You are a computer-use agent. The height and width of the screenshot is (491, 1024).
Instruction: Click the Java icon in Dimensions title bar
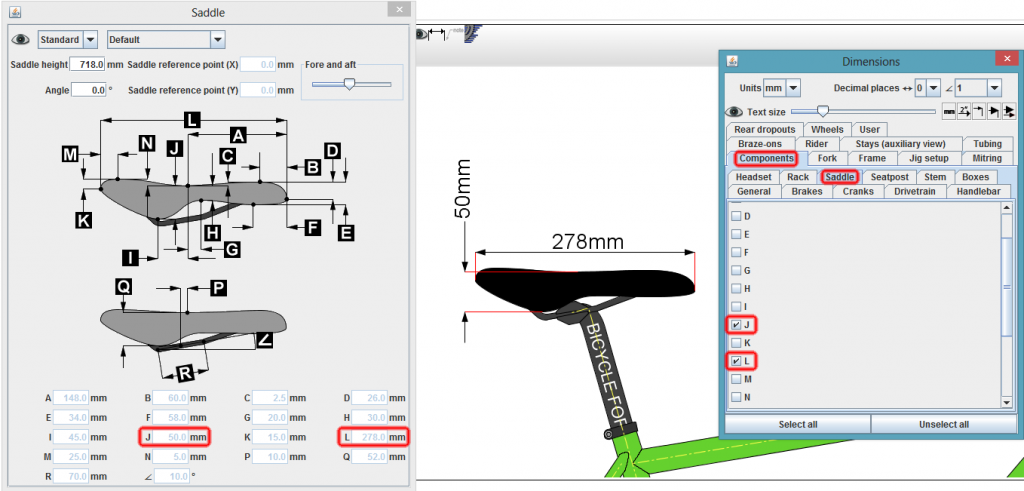731,62
